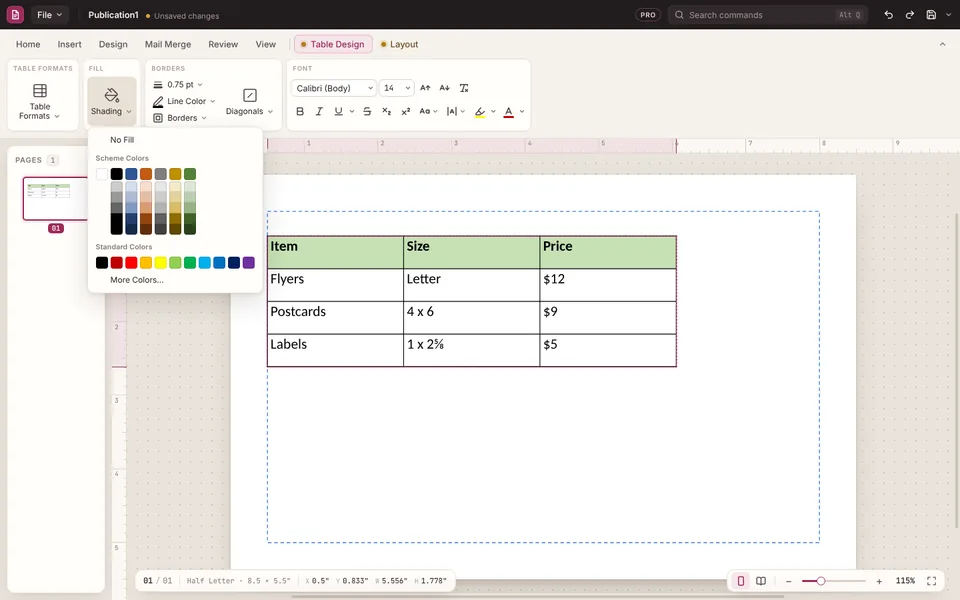960x600 pixels.
Task: Open the Insert tab
Action: click(x=69, y=44)
